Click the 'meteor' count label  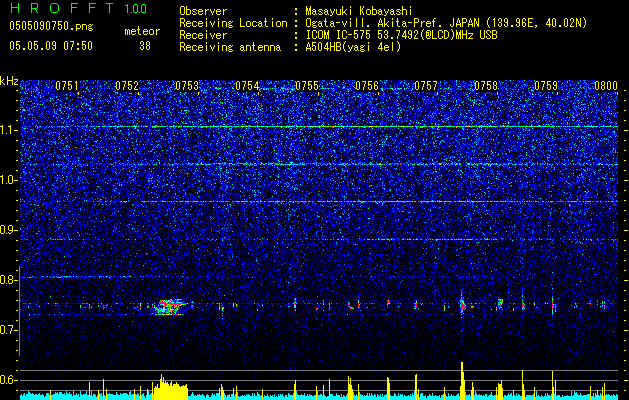point(142,31)
